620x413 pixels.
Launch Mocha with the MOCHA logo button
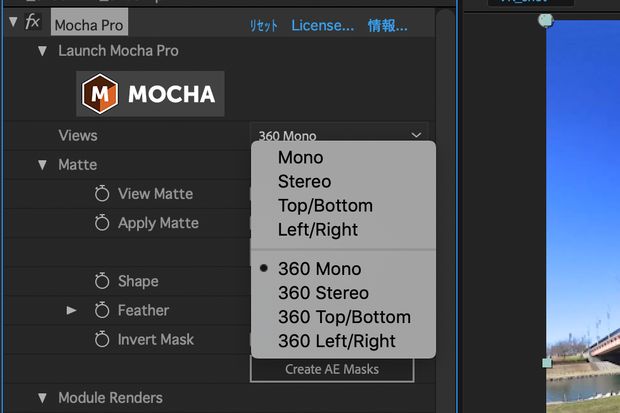(150, 94)
